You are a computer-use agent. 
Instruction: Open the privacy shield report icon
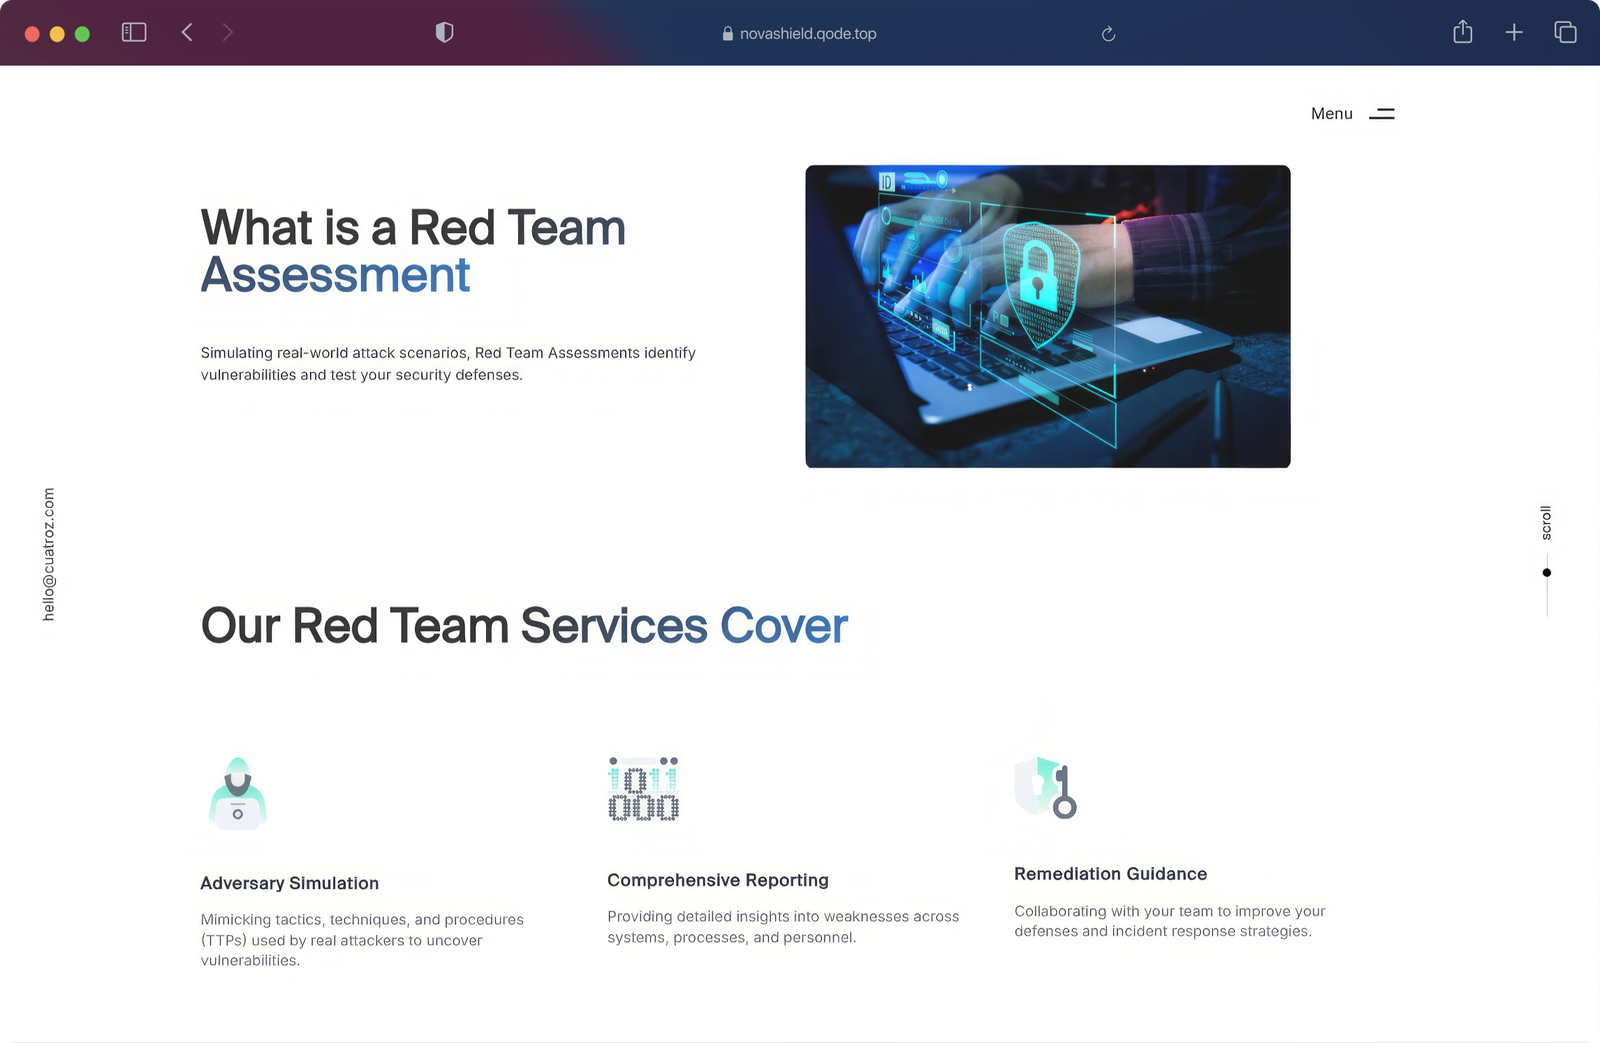[x=444, y=33]
